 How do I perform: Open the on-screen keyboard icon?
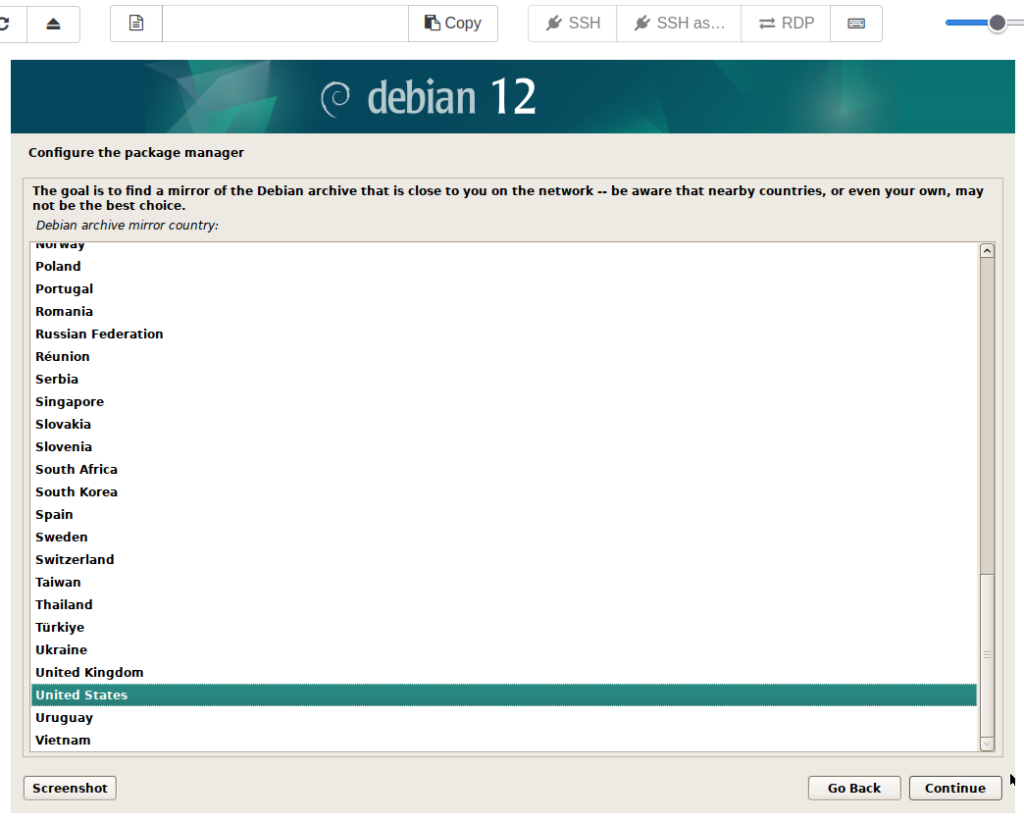856,23
